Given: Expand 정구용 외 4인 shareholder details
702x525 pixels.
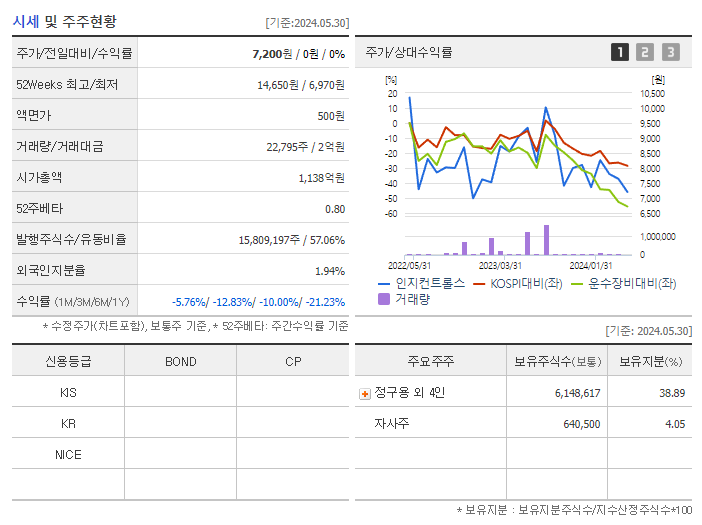Looking at the screenshot, I should (x=364, y=394).
